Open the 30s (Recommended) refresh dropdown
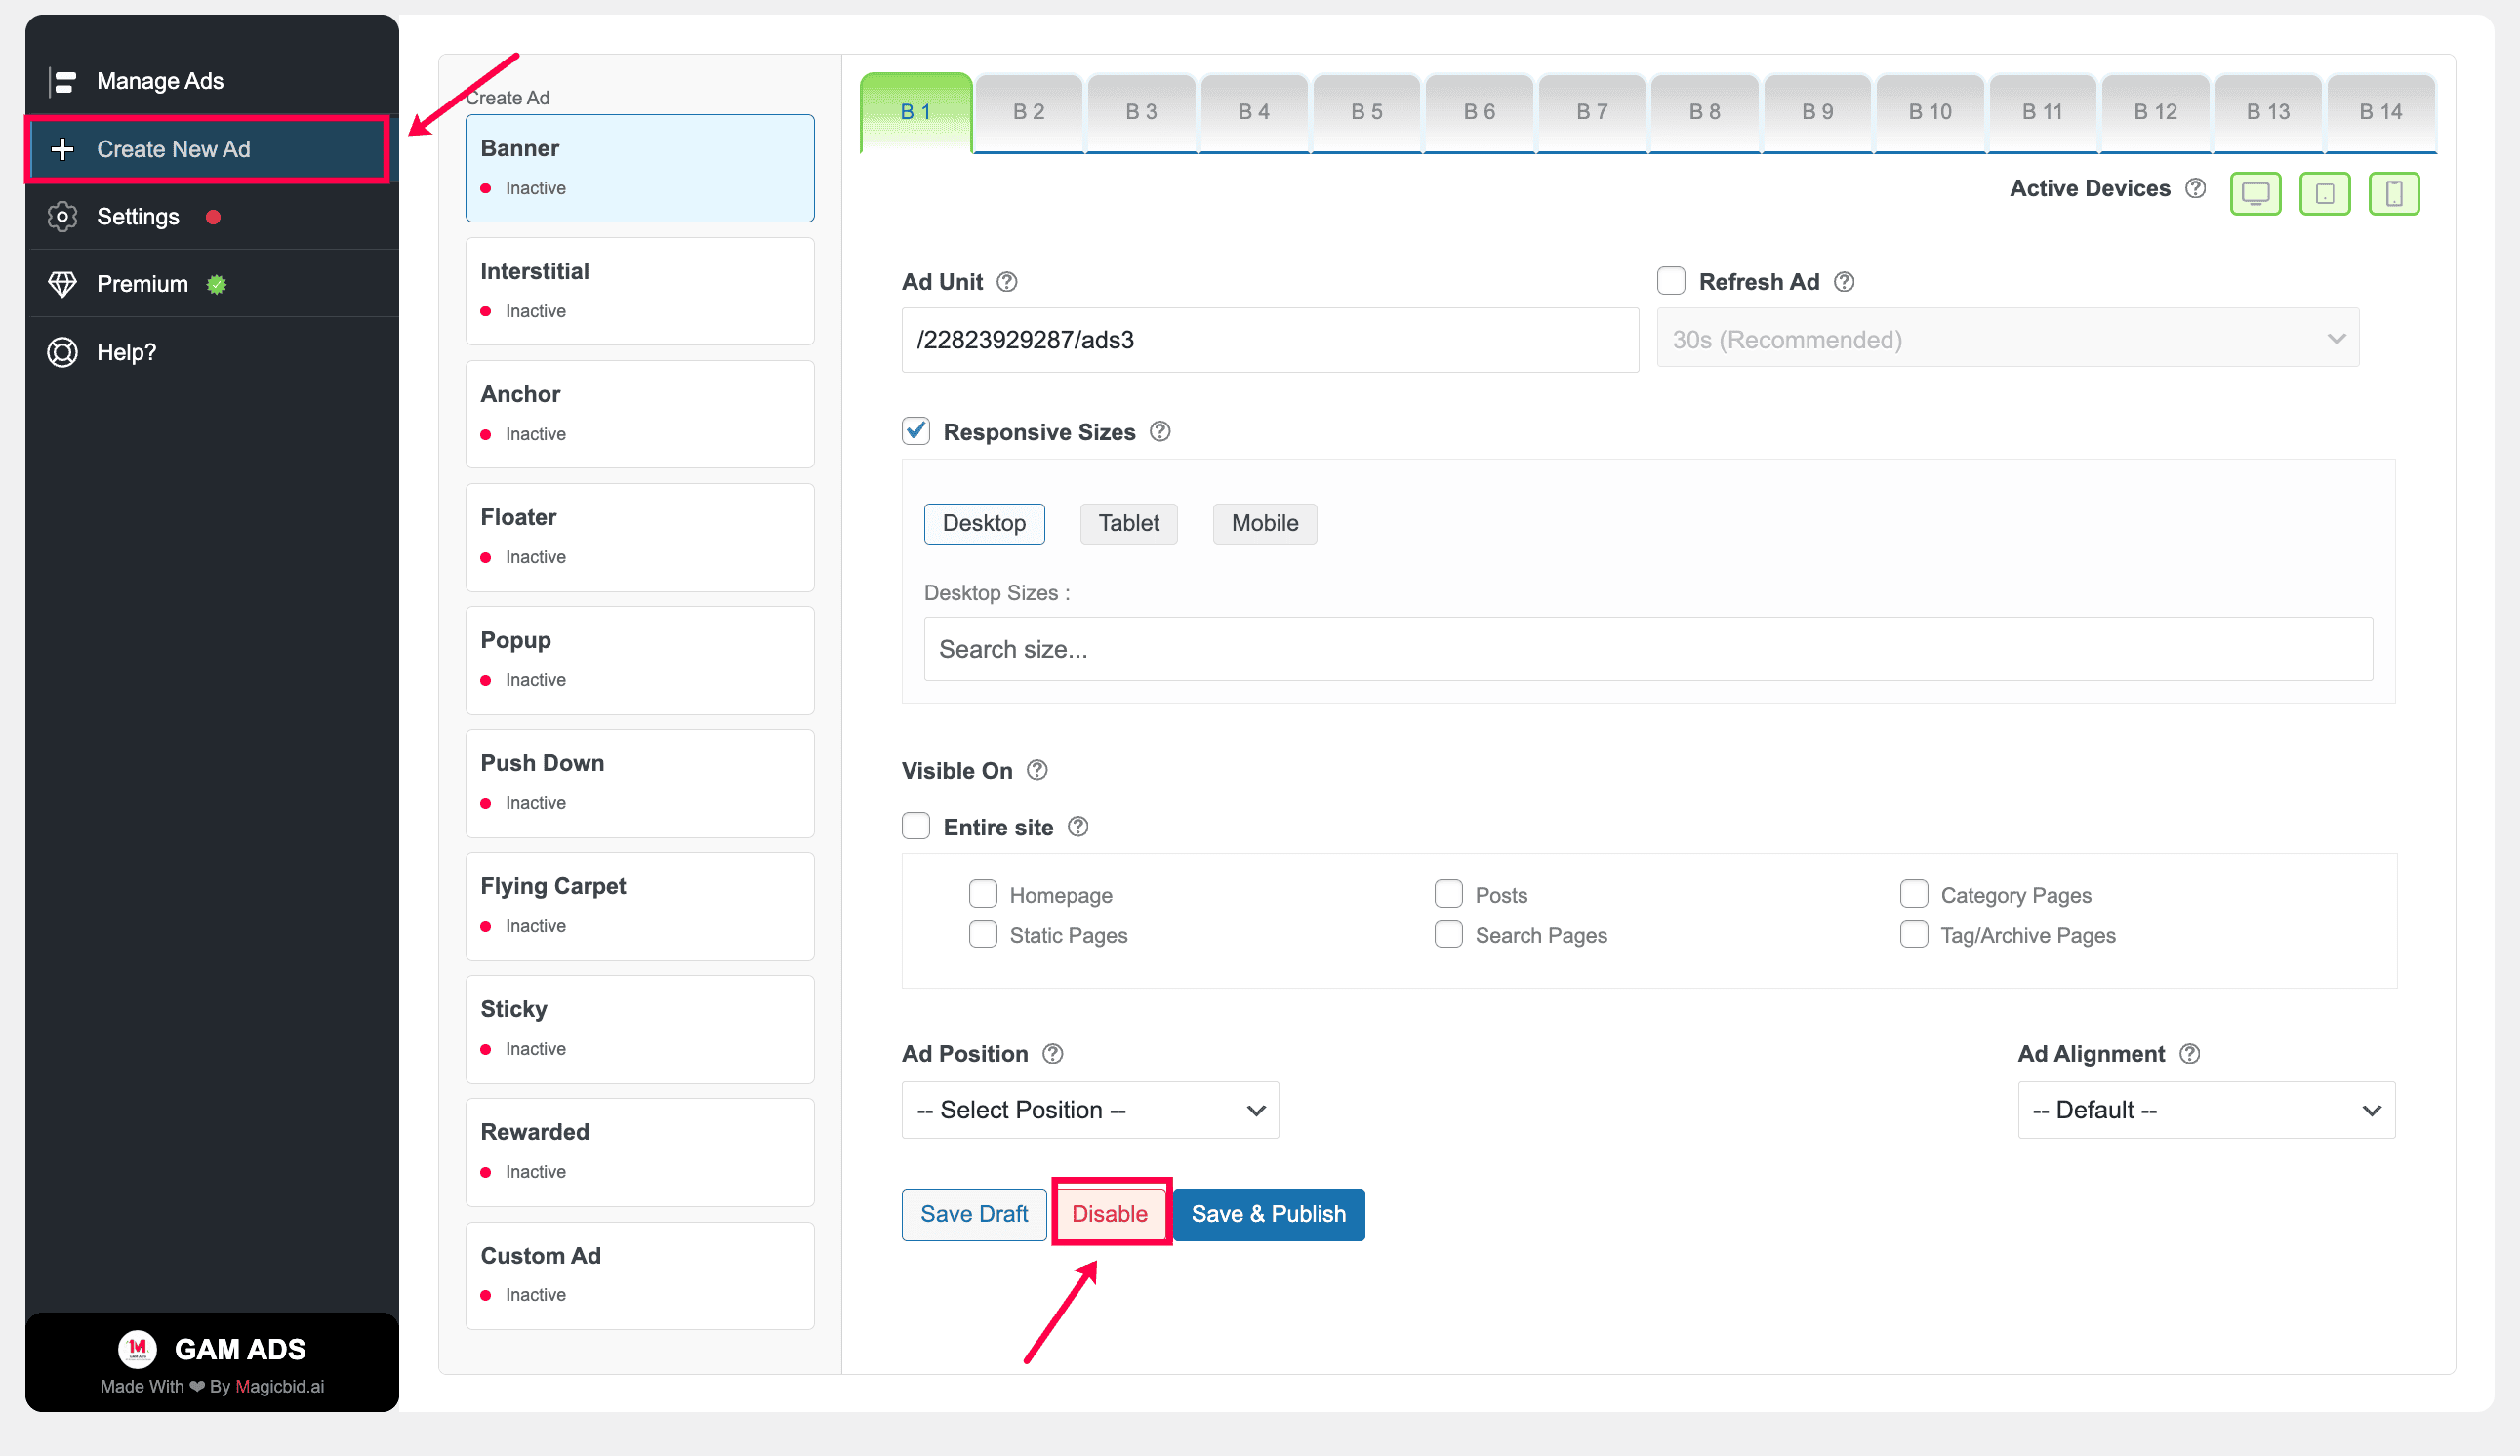Viewport: 2520px width, 1456px height. pos(2007,339)
